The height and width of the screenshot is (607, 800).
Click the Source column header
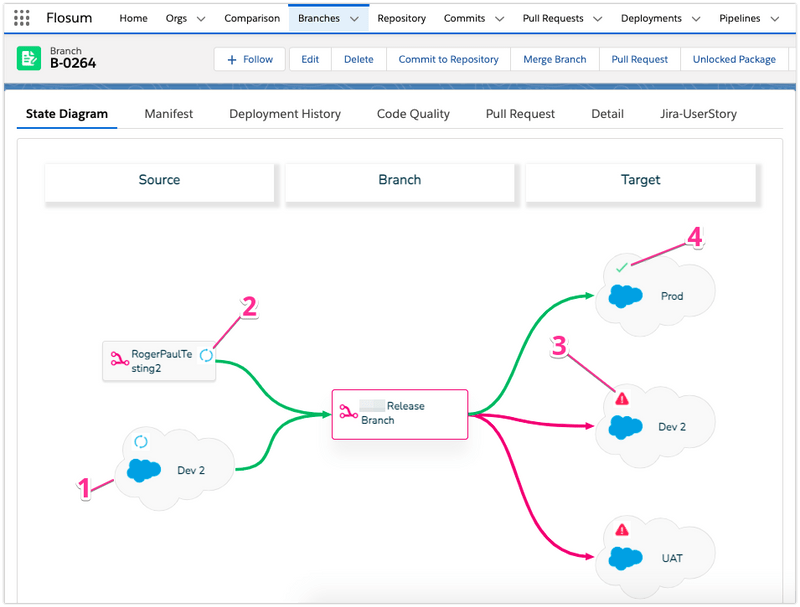tap(159, 183)
